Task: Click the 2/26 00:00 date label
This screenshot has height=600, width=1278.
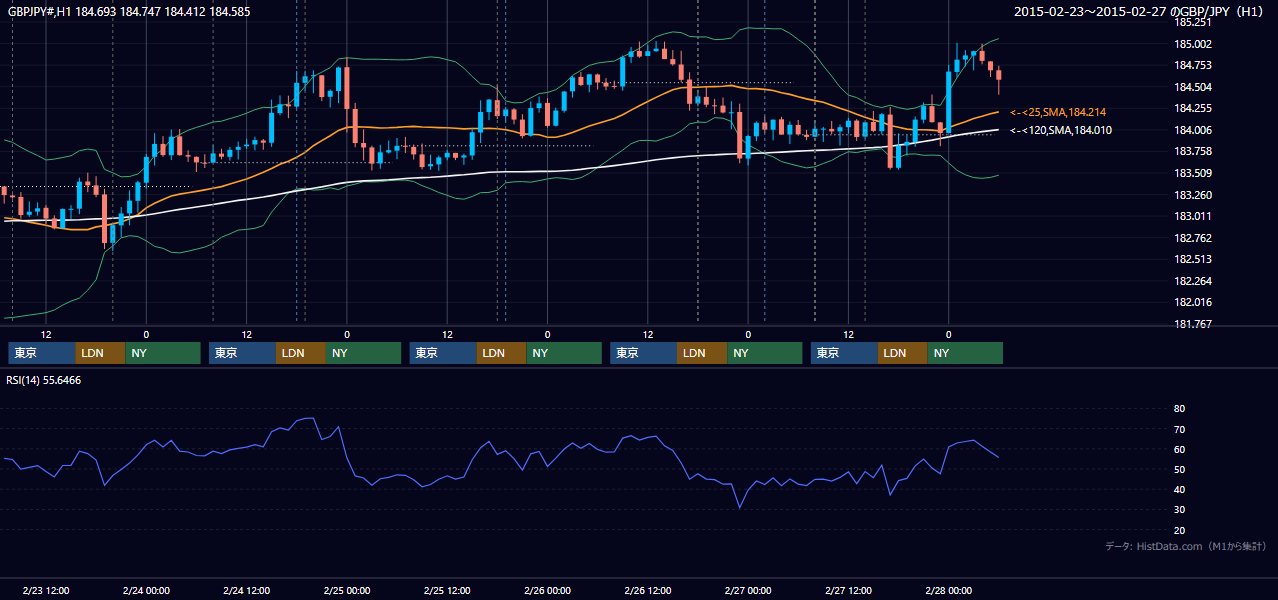Action: [548, 591]
